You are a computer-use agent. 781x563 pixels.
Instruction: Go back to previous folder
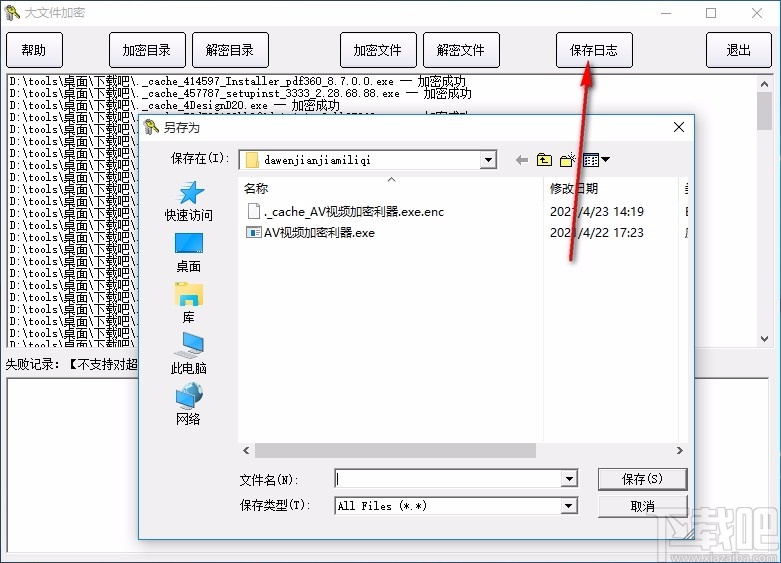click(522, 160)
